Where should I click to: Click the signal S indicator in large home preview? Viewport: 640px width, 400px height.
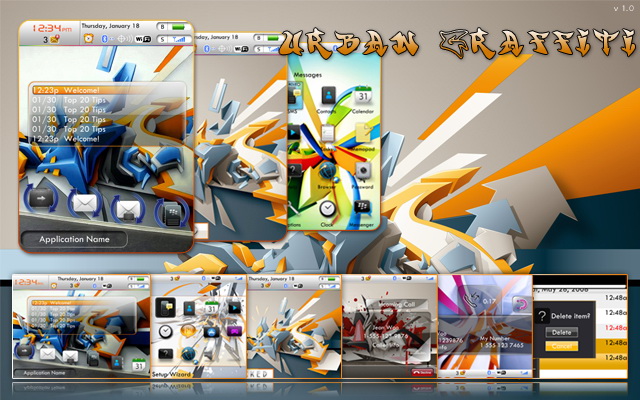point(175,39)
